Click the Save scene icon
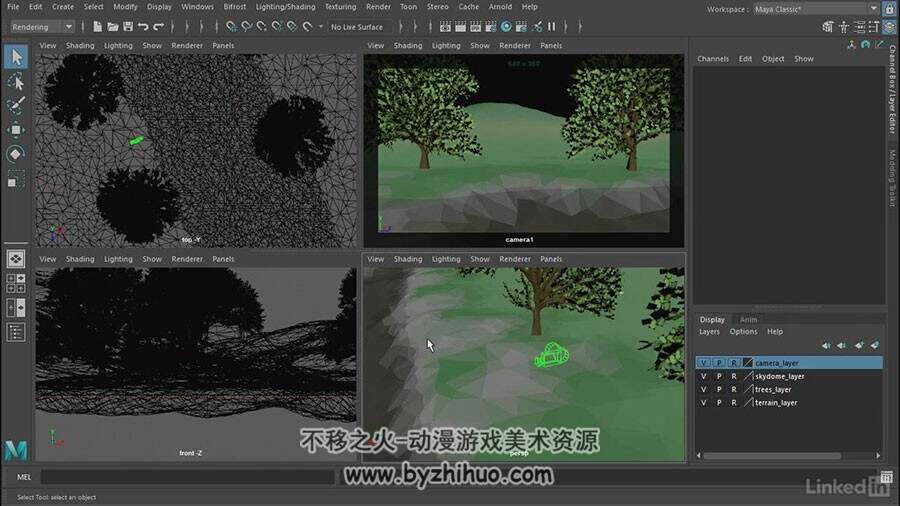Screen dimensions: 900x506 pyautogui.click(x=128, y=26)
